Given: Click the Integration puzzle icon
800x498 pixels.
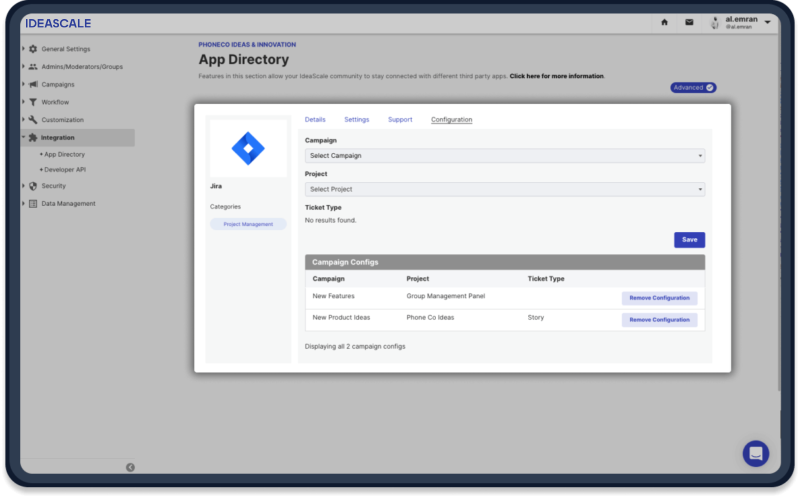Looking at the screenshot, I should pos(33,138).
